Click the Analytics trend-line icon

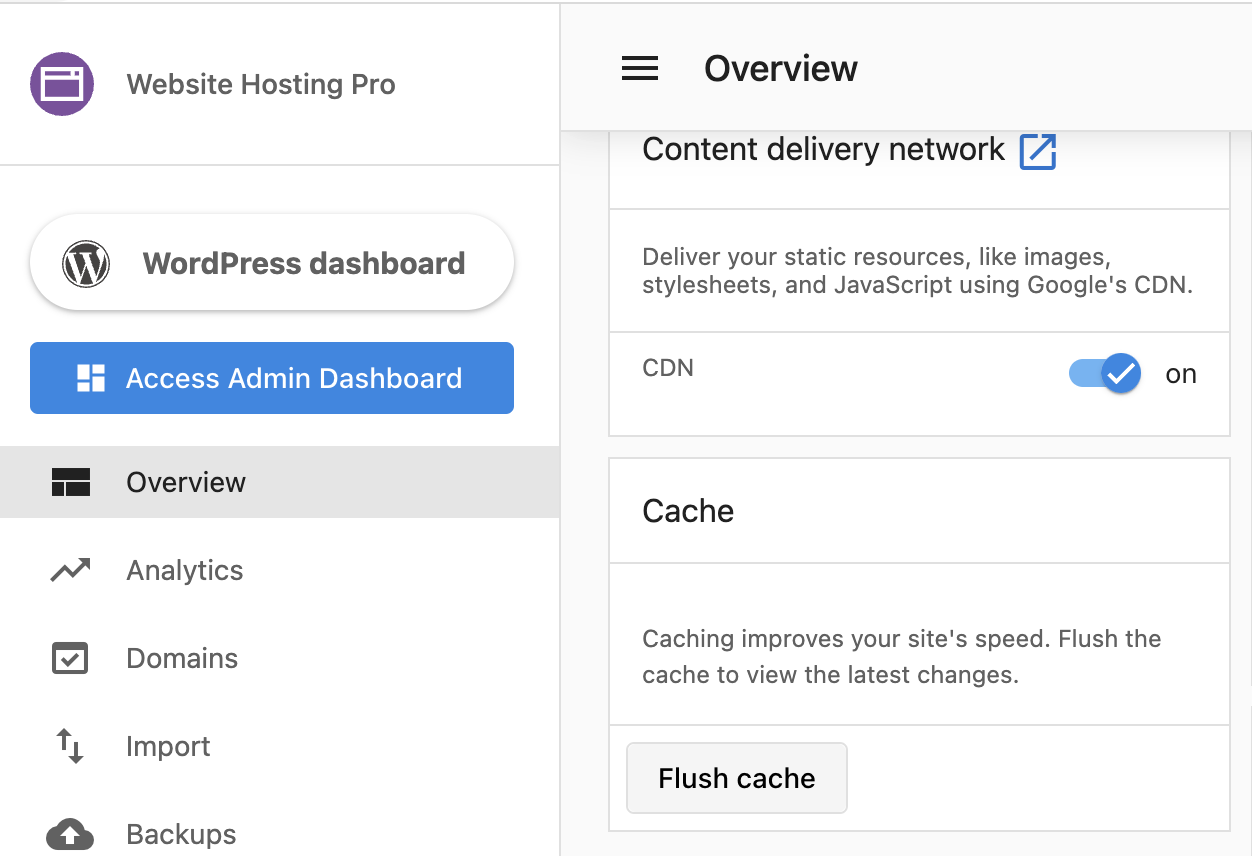point(70,571)
